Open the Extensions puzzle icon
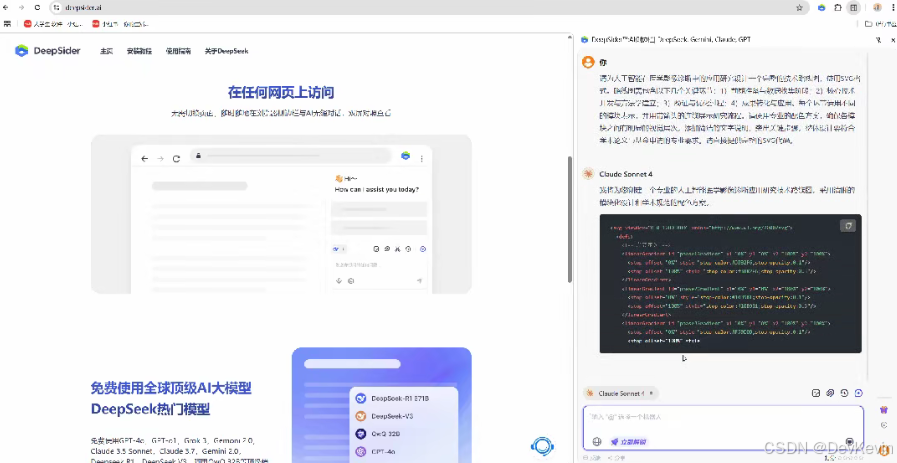This screenshot has height=463, width=897. [838, 7]
